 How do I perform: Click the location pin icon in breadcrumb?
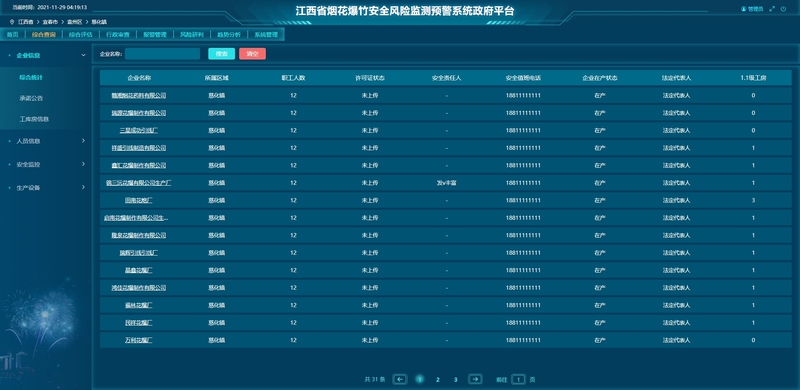[12, 22]
